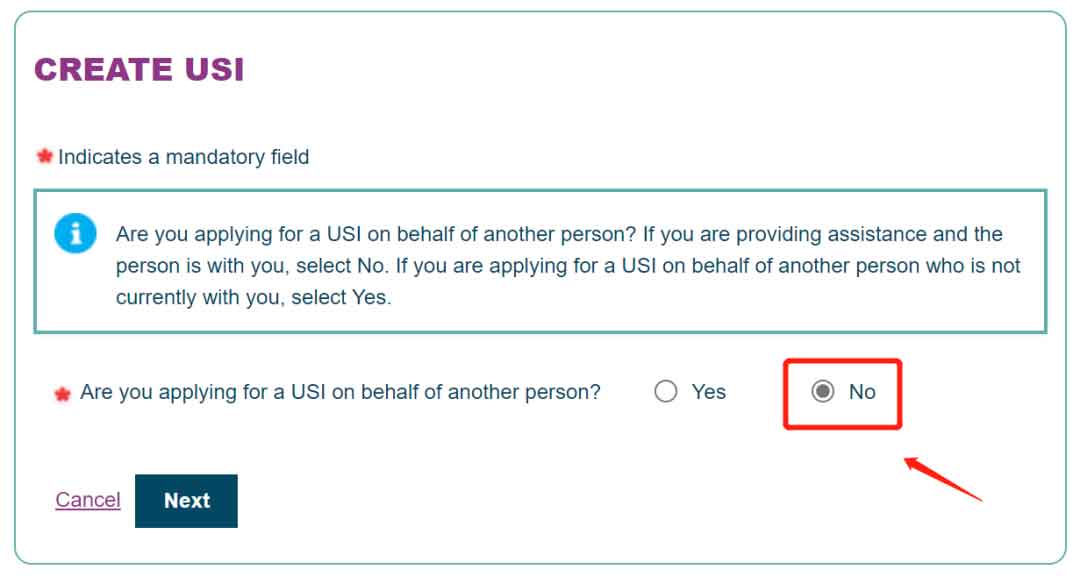The width and height of the screenshot is (1080, 584).
Task: Click the red highlight box around No
Action: pos(842,394)
